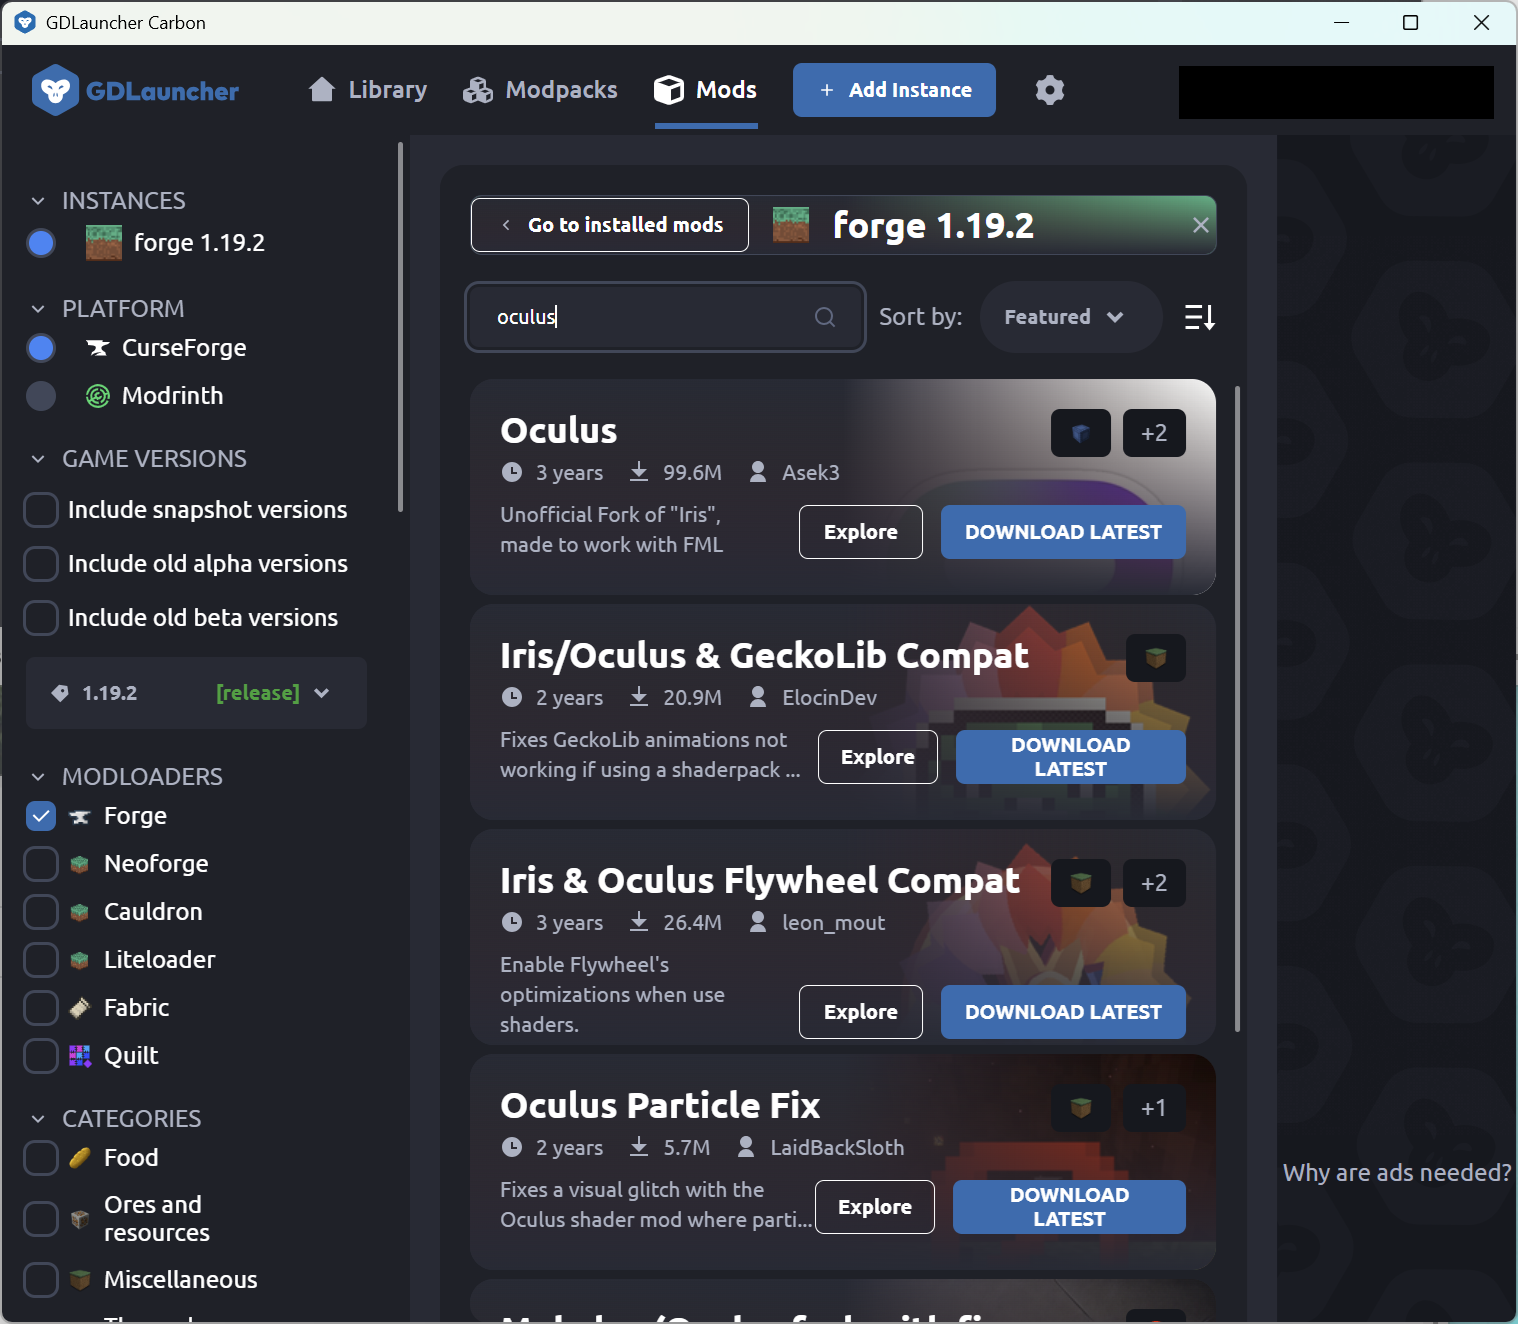Click the Iris/Oculus & GeckoLib category icon
1518x1324 pixels.
tap(1155, 658)
